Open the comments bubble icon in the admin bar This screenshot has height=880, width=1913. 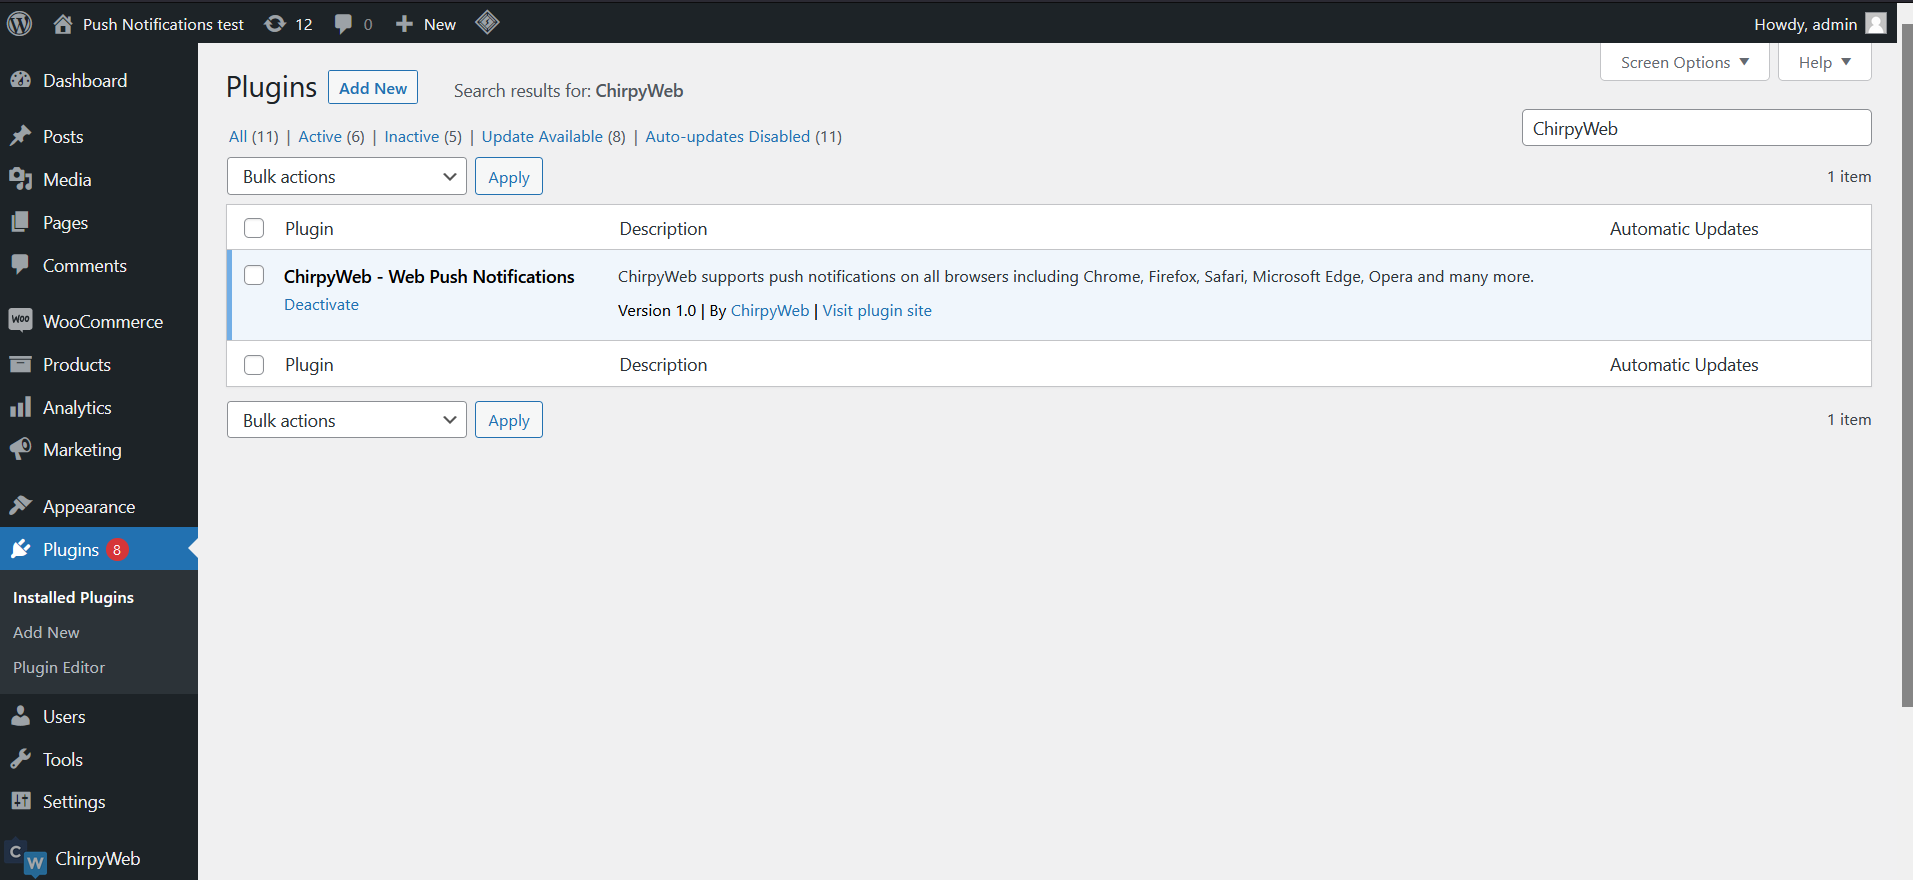pos(343,24)
